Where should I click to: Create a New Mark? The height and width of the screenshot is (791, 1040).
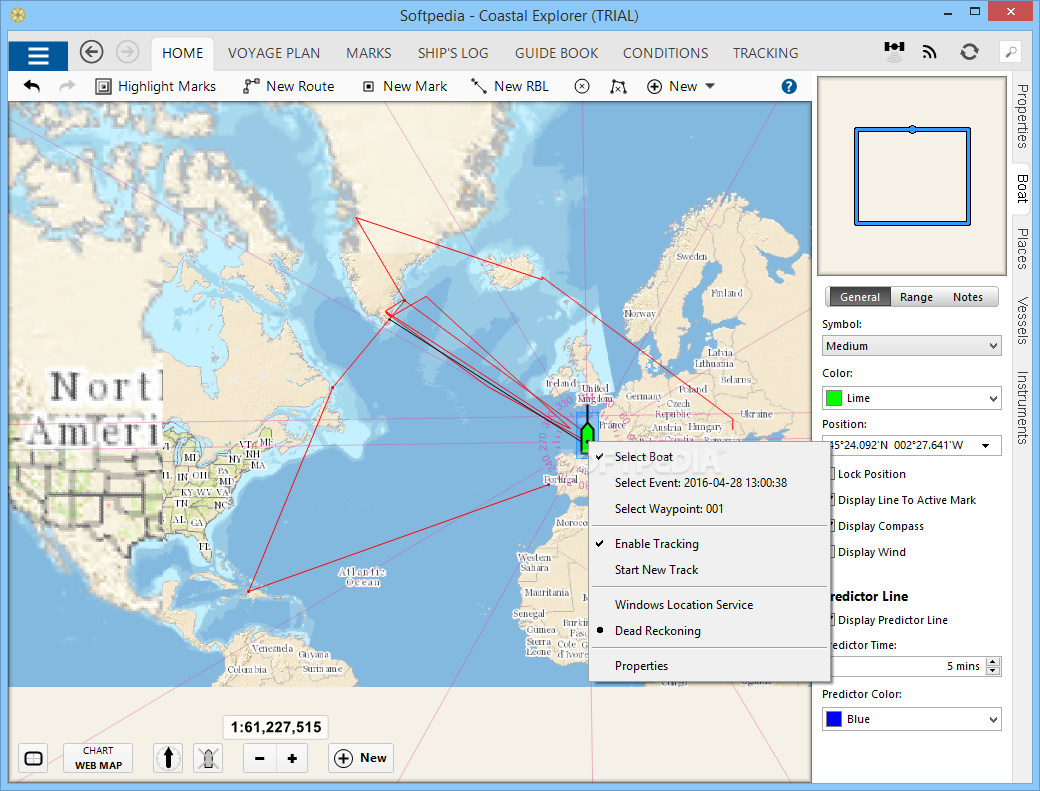(x=405, y=86)
